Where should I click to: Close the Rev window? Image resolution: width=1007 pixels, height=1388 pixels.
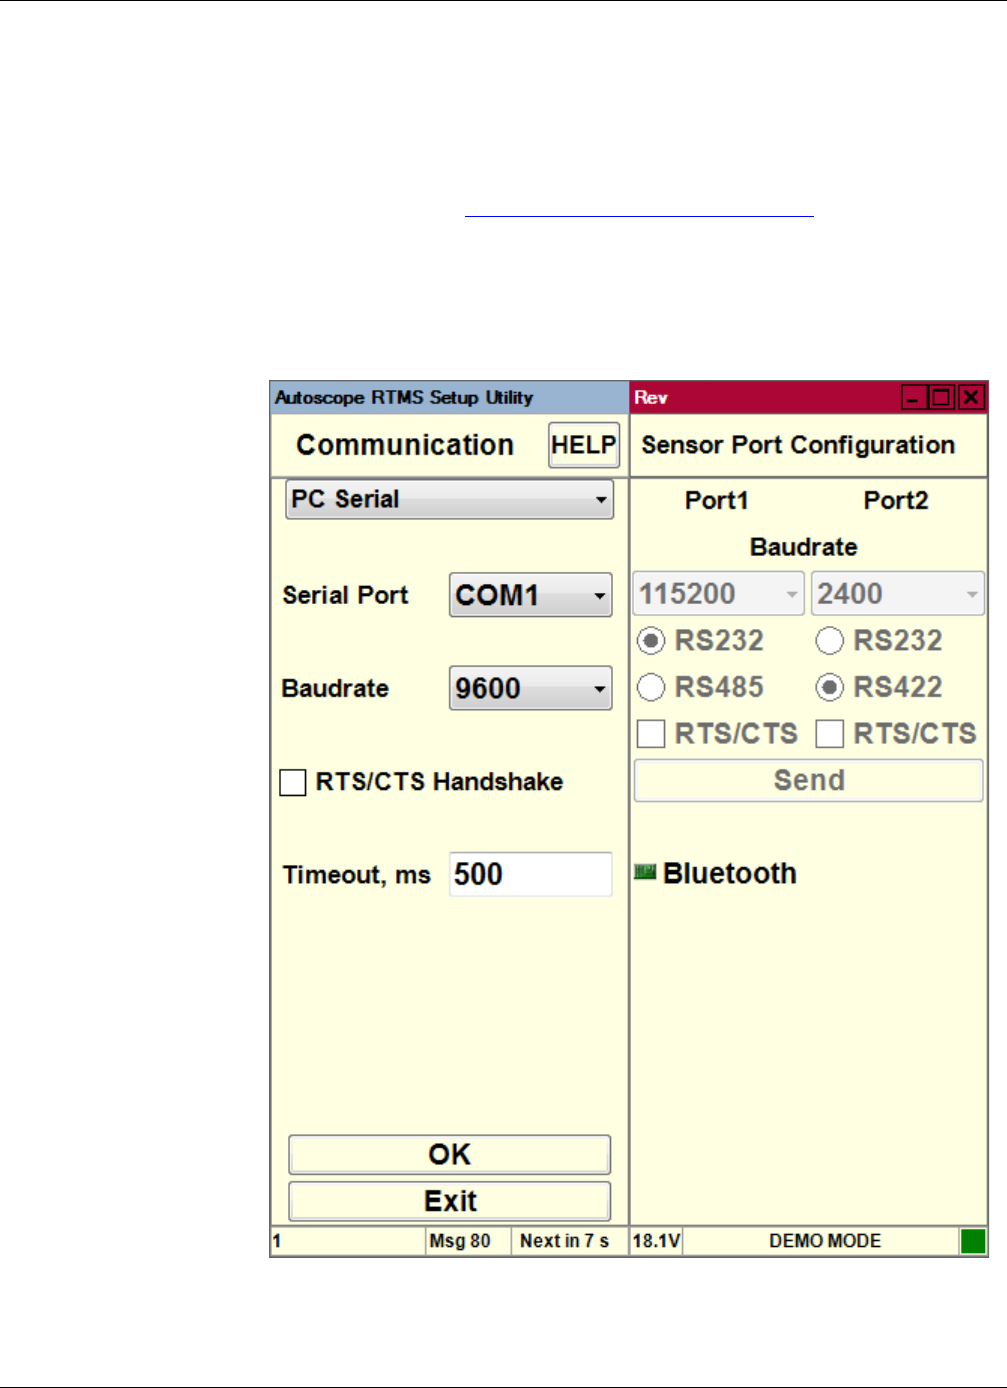tap(971, 398)
